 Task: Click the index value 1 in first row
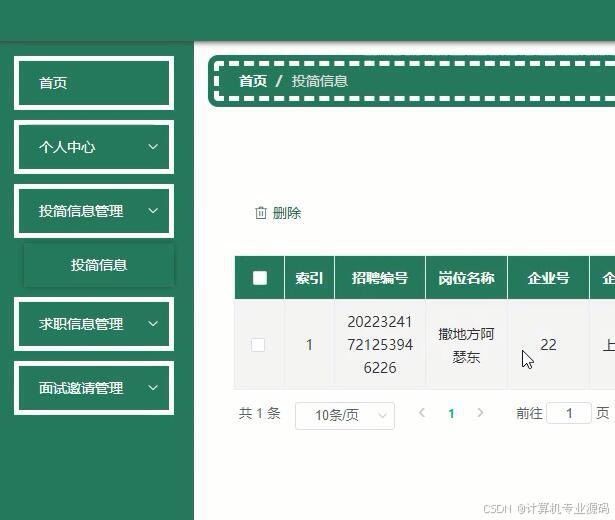click(x=309, y=345)
